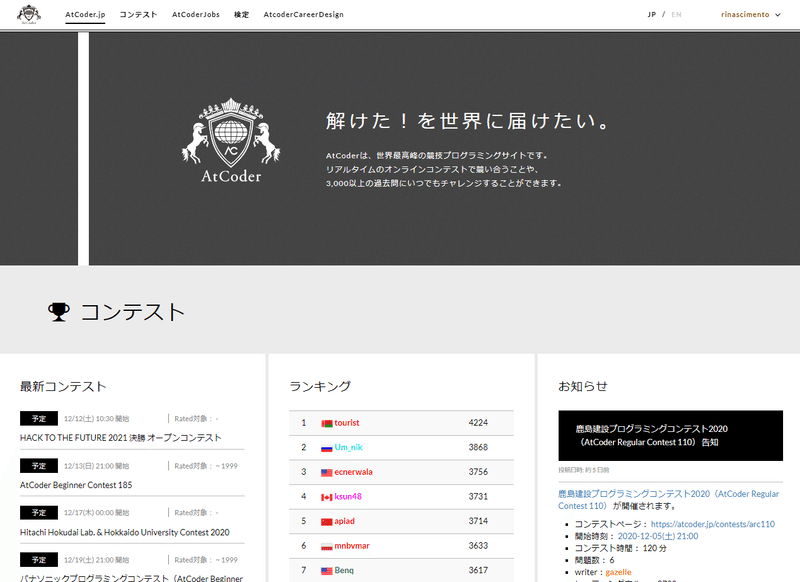Open Hitachi Hokudai Lab. contest link

[x=124, y=532]
